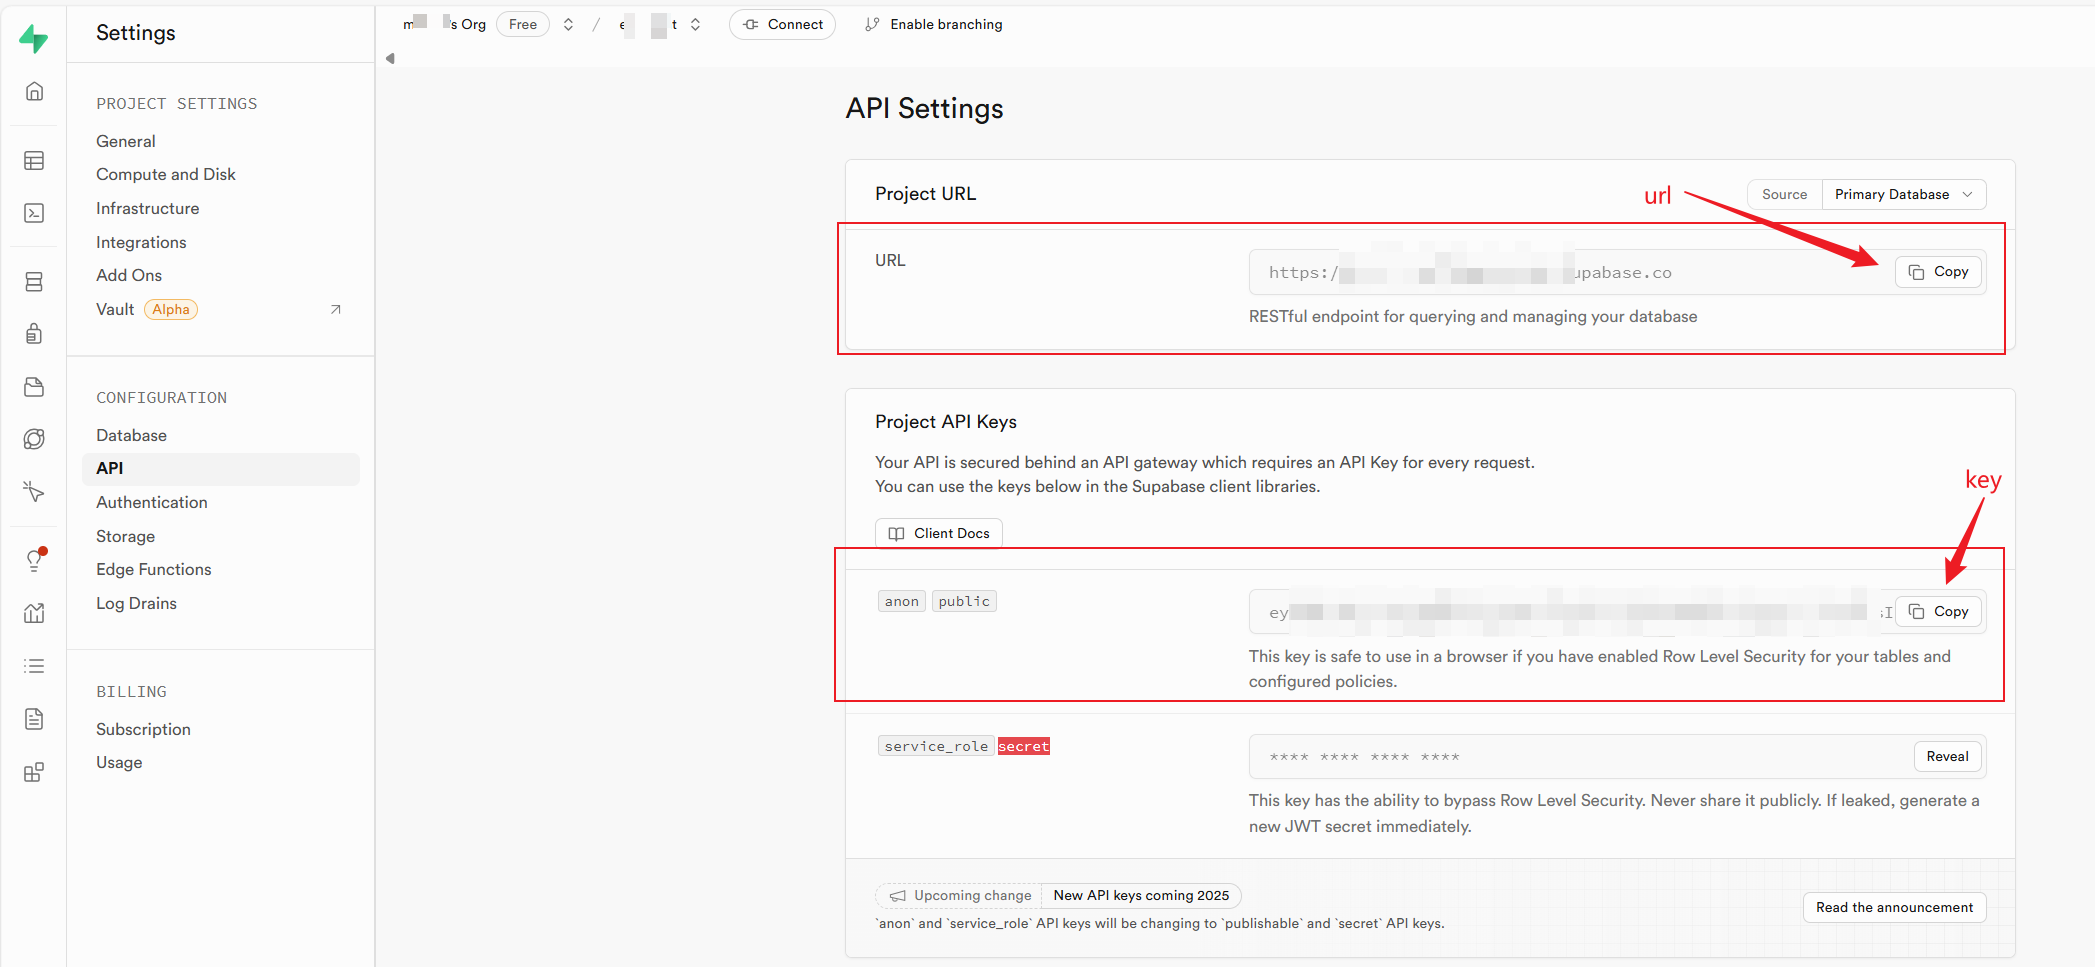Viewport: 2095px width, 967px height.
Task: Click Read the announcement button
Action: tap(1894, 908)
